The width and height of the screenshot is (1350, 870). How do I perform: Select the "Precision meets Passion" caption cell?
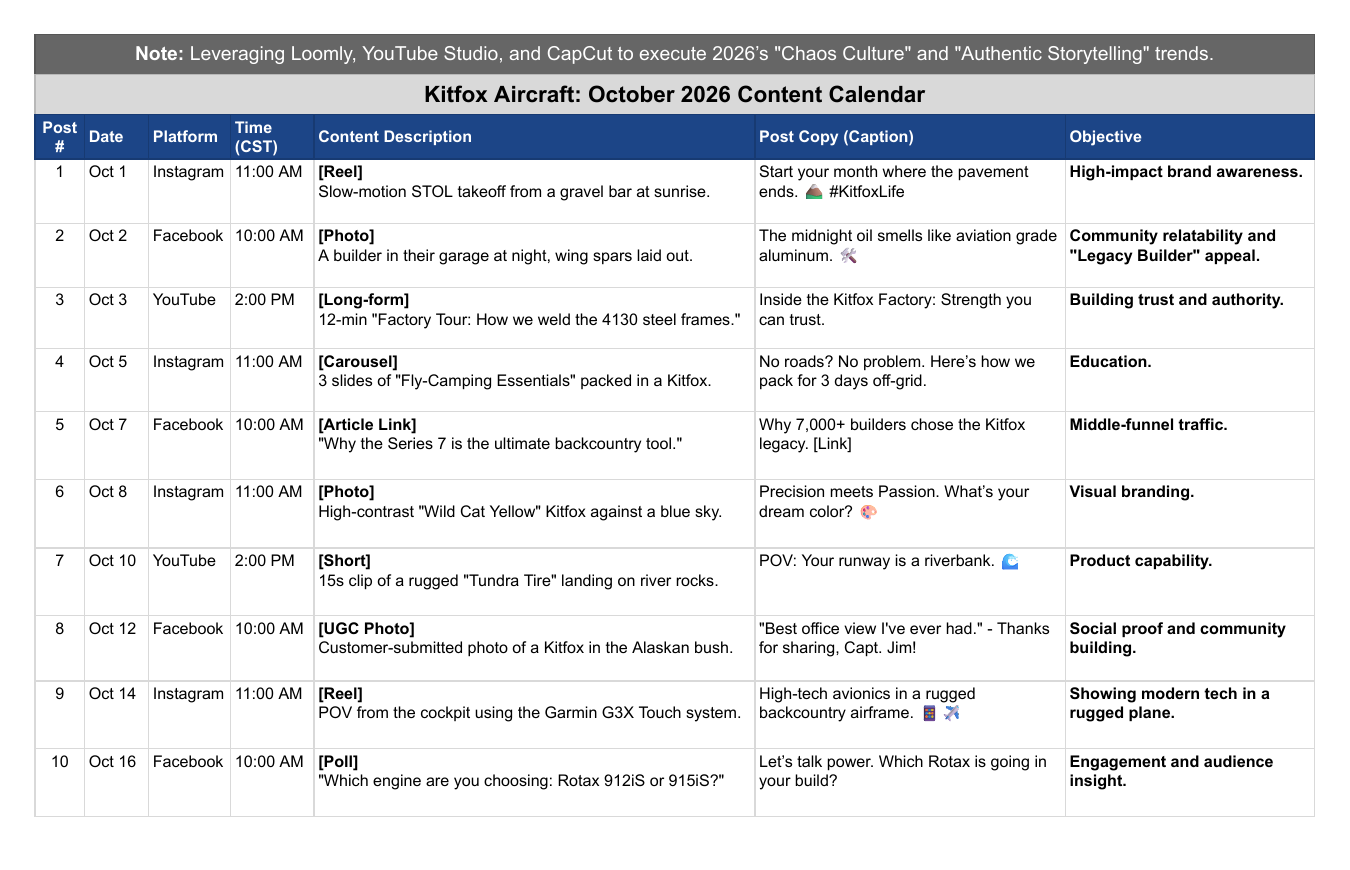(910, 513)
